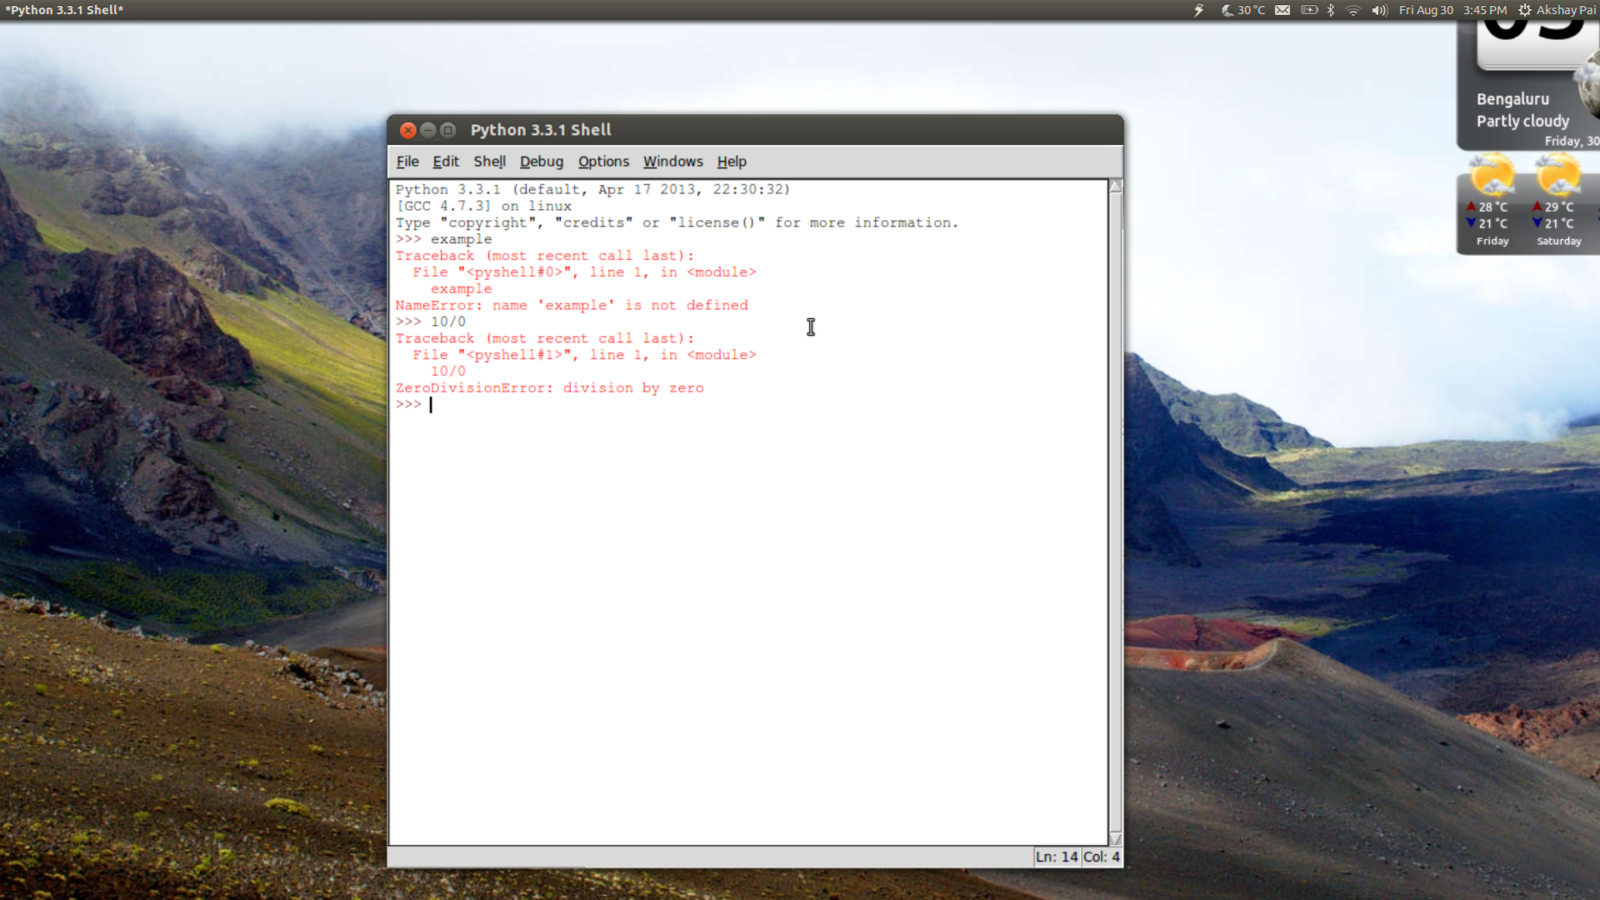Screen dimensions: 1600x900
Task: Click the Partly cloudy condition text
Action: [x=1522, y=121]
